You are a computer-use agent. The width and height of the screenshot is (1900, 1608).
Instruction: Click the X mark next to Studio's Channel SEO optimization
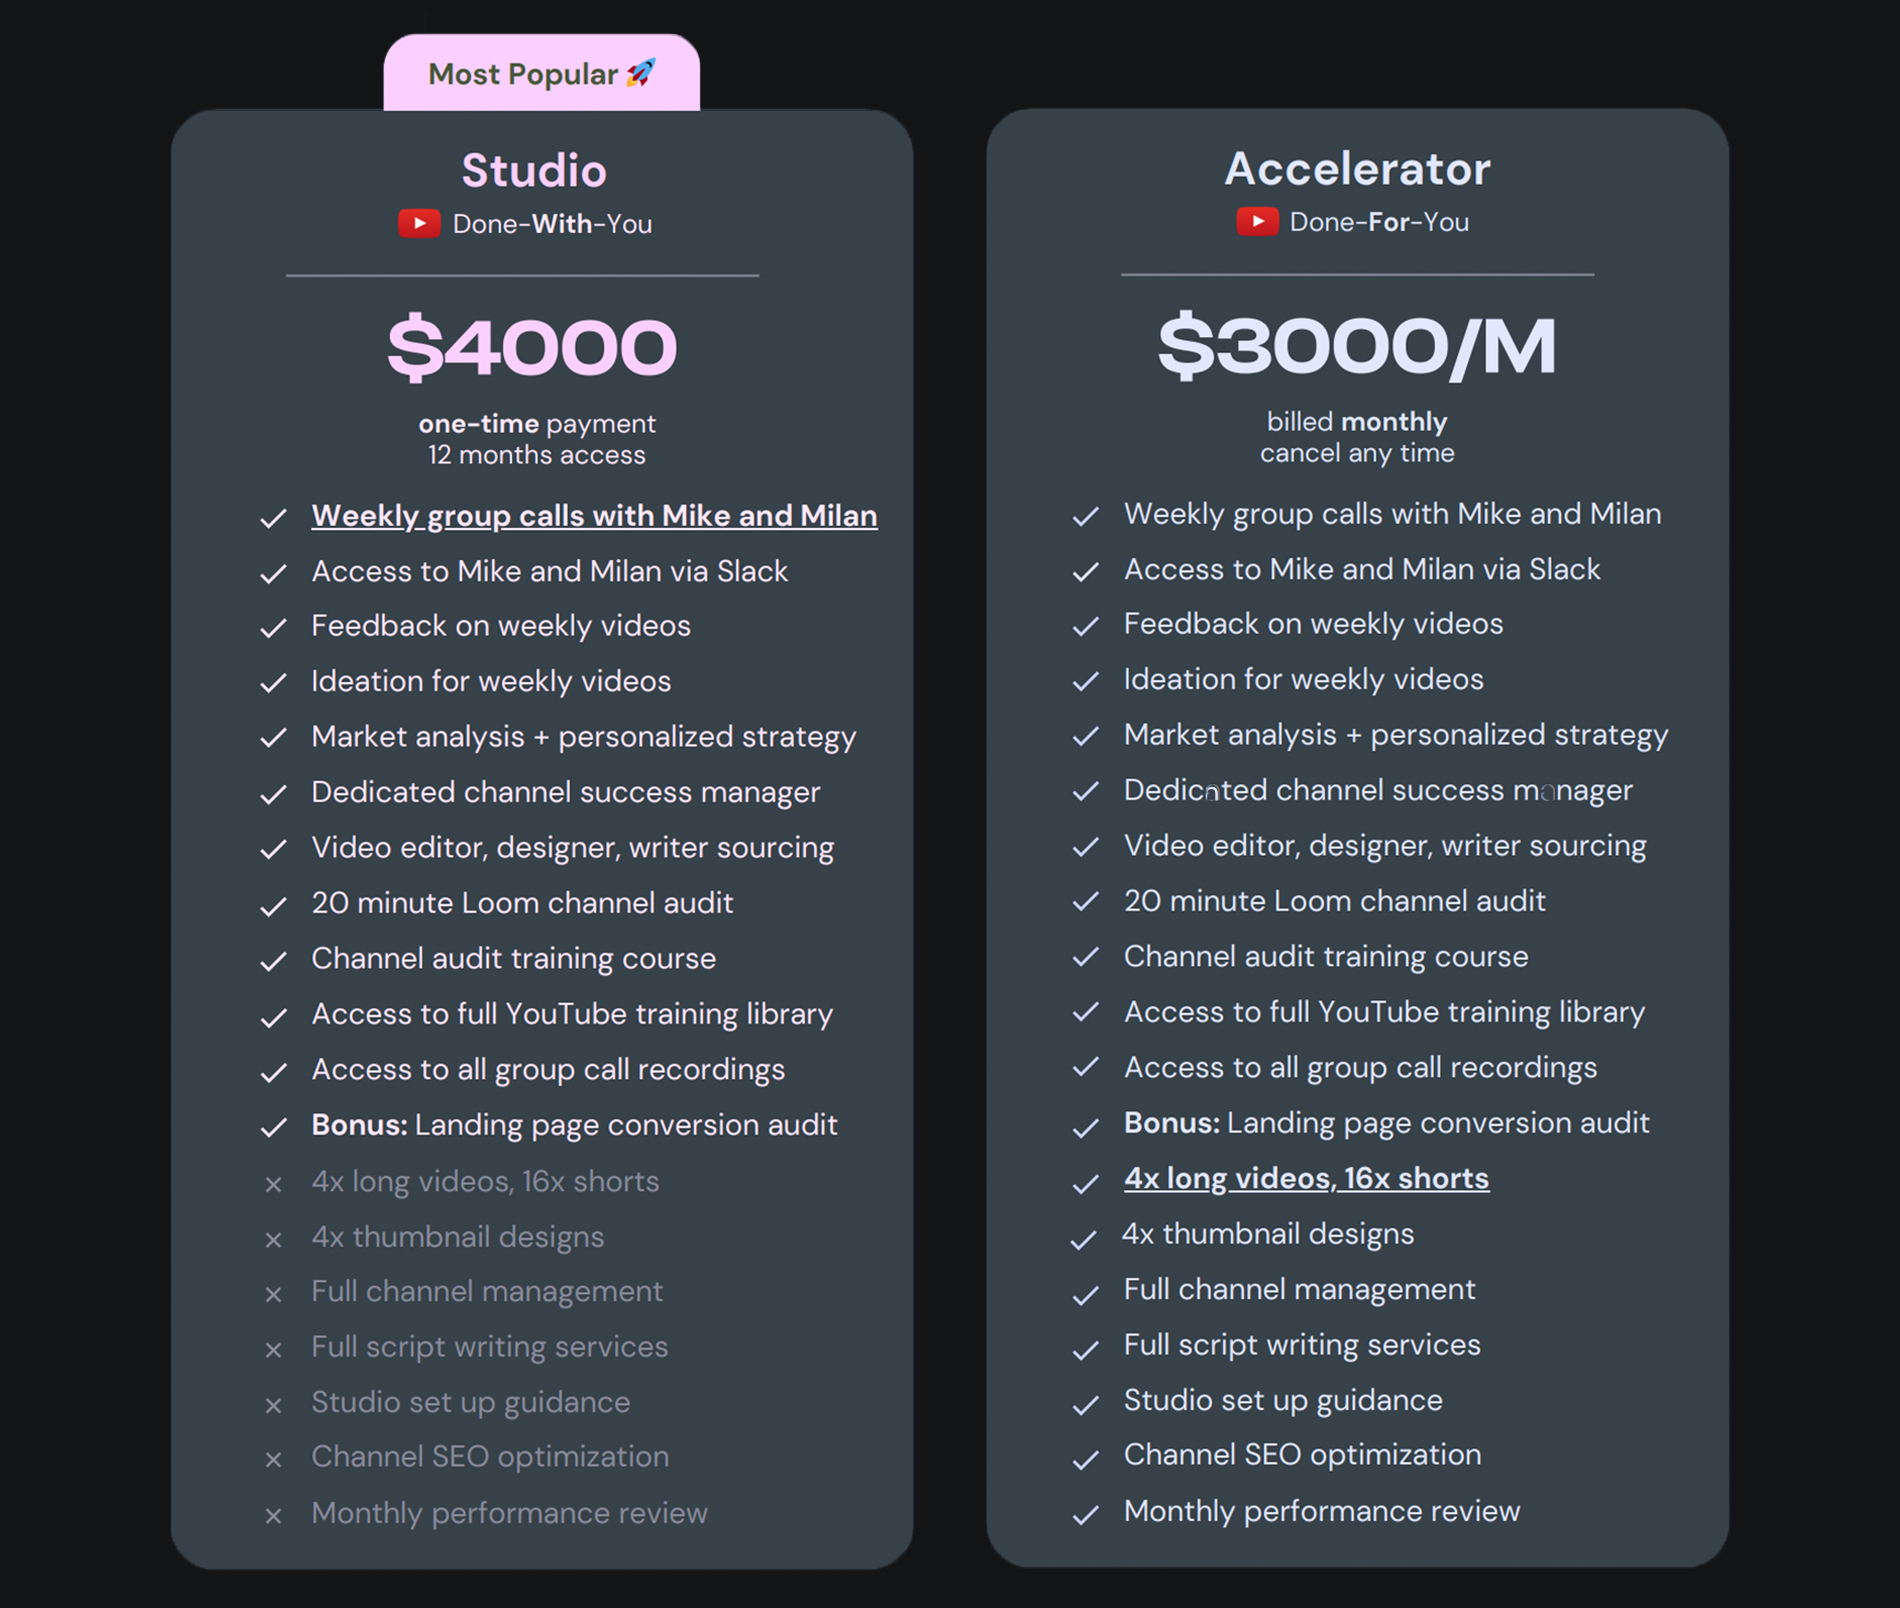[x=273, y=1459]
